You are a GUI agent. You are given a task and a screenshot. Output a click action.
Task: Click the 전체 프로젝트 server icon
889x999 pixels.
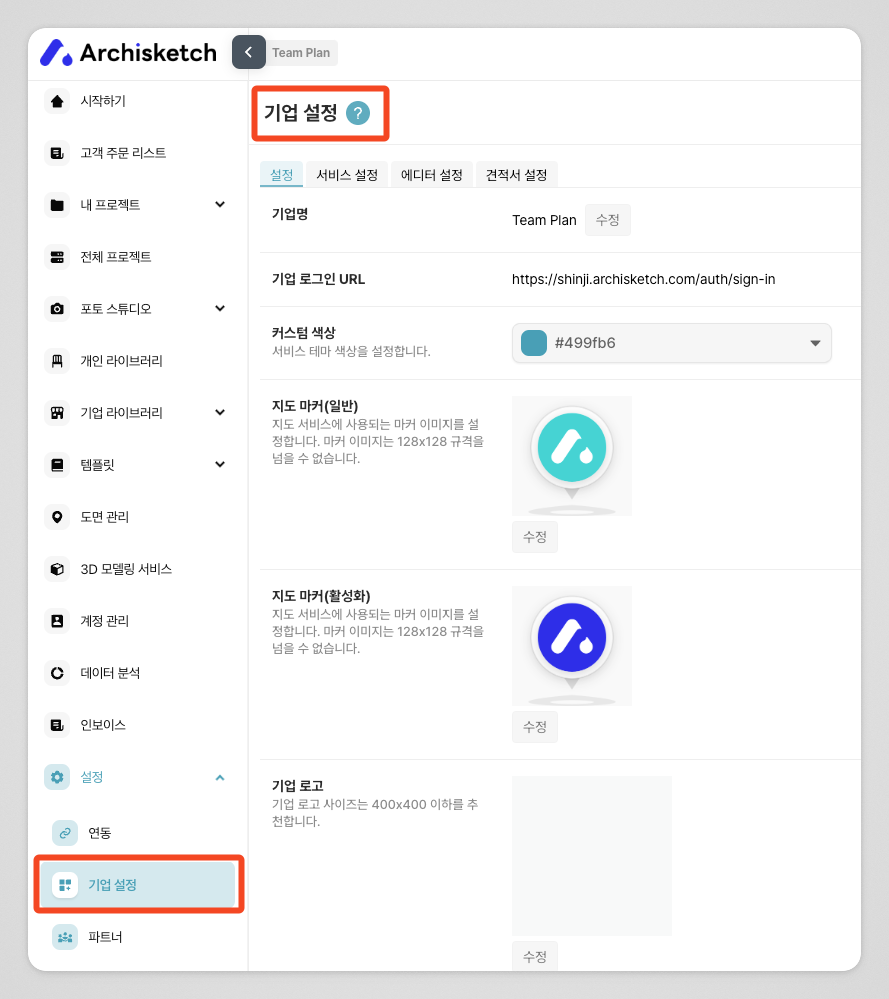57,257
